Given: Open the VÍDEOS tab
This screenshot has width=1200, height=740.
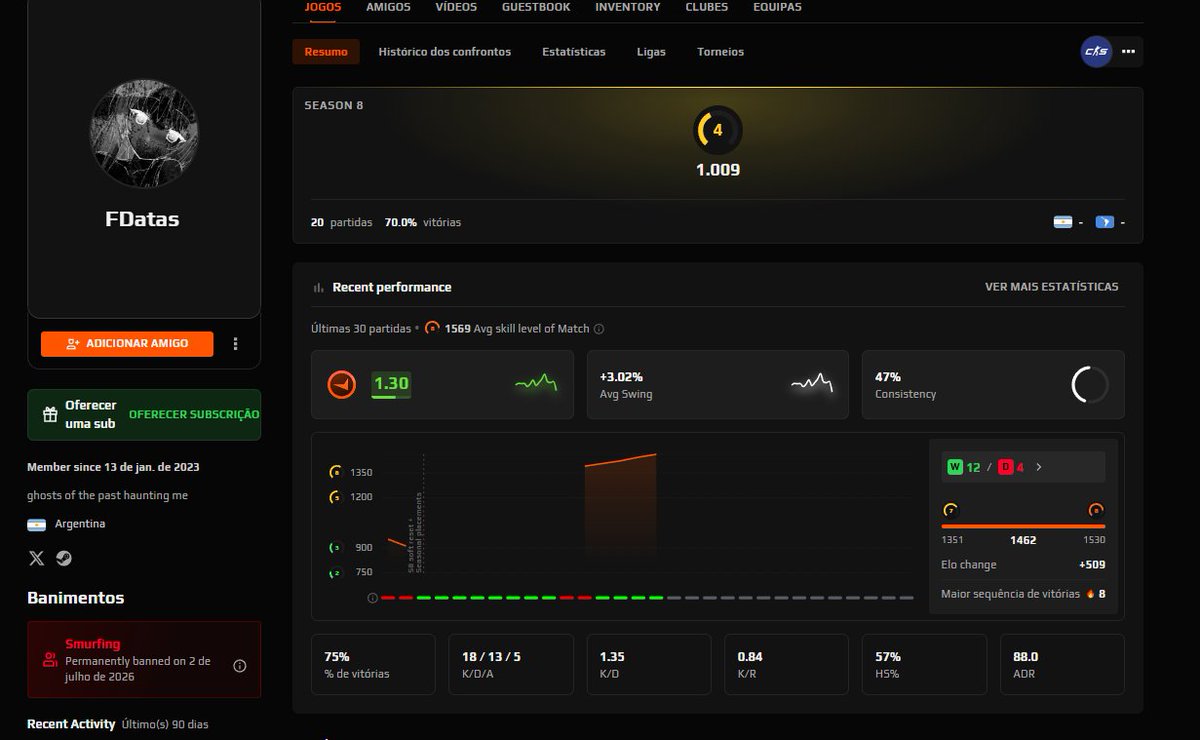Looking at the screenshot, I should pyautogui.click(x=456, y=7).
